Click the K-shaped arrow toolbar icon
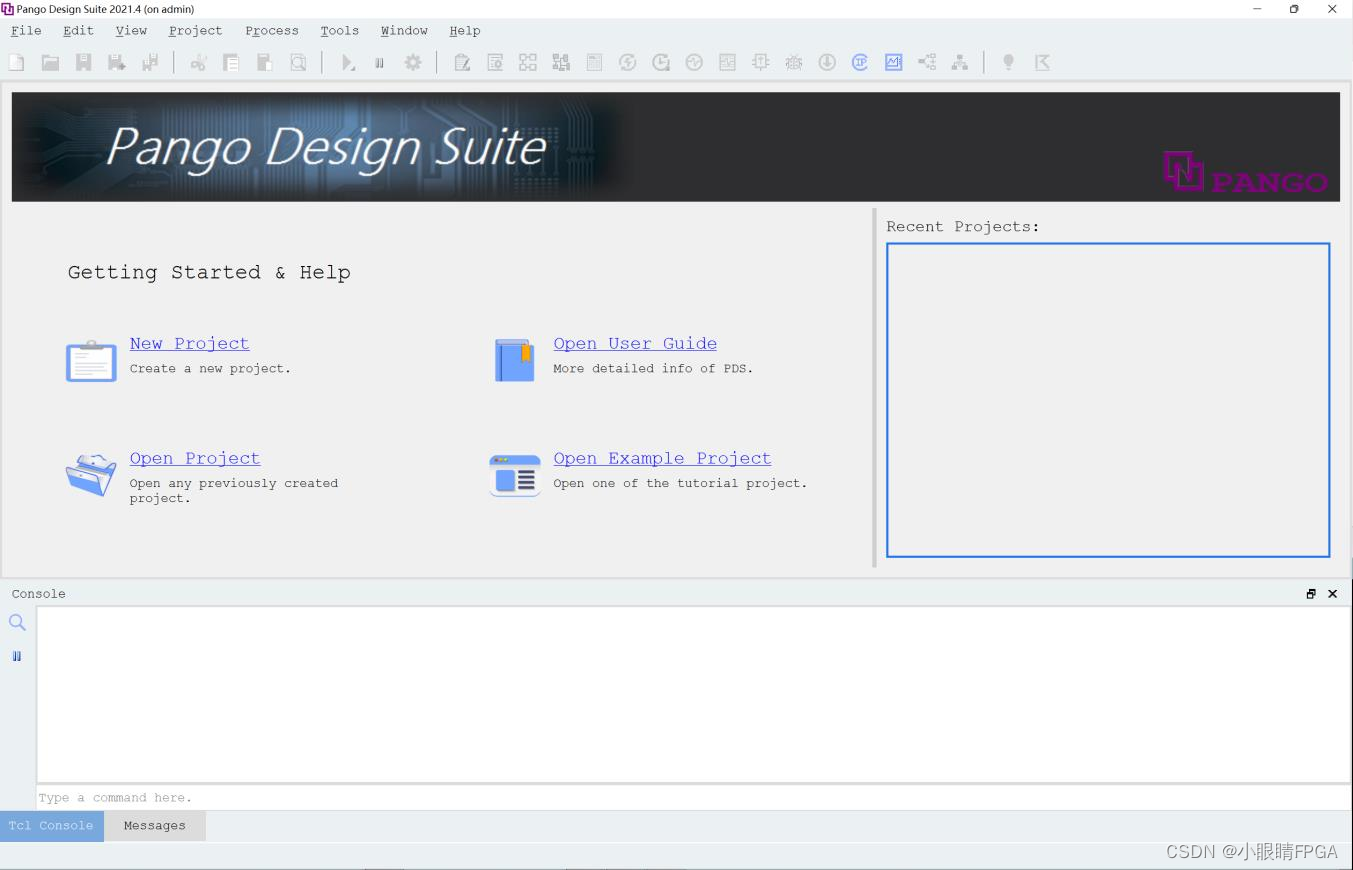This screenshot has height=870, width=1353. coord(1042,62)
